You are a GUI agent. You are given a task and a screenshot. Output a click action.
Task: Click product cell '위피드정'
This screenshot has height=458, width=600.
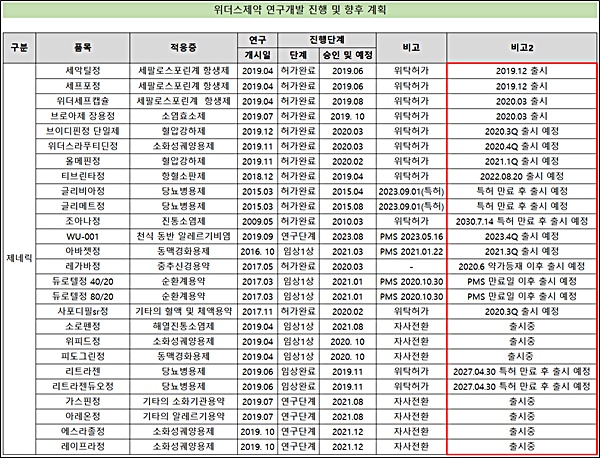click(x=83, y=342)
